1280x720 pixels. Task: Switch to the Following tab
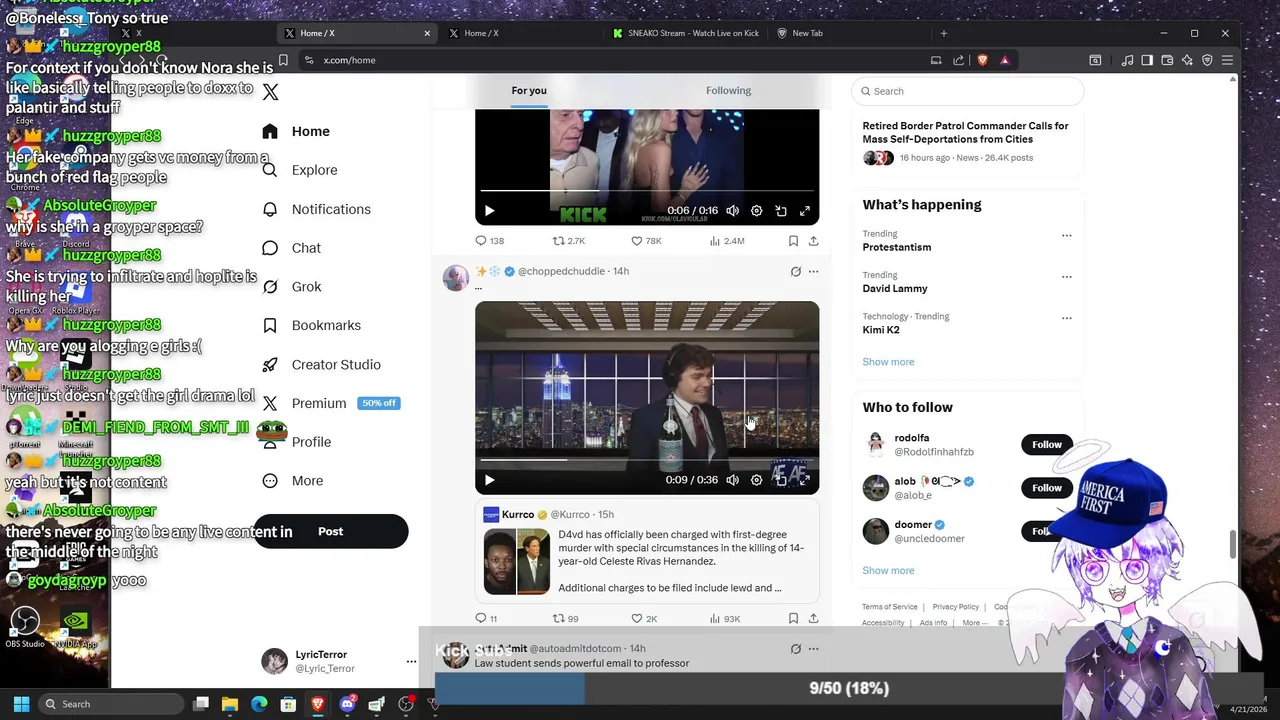(x=728, y=90)
